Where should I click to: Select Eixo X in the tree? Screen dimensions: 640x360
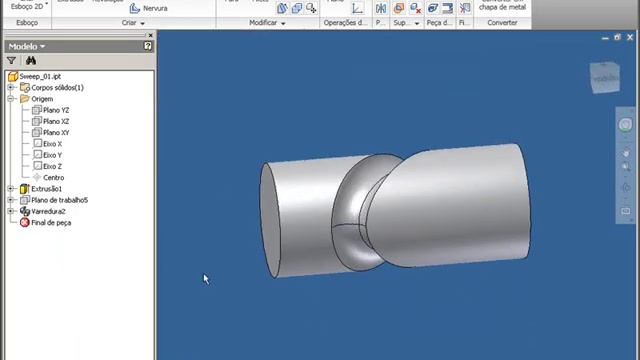tap(52, 144)
